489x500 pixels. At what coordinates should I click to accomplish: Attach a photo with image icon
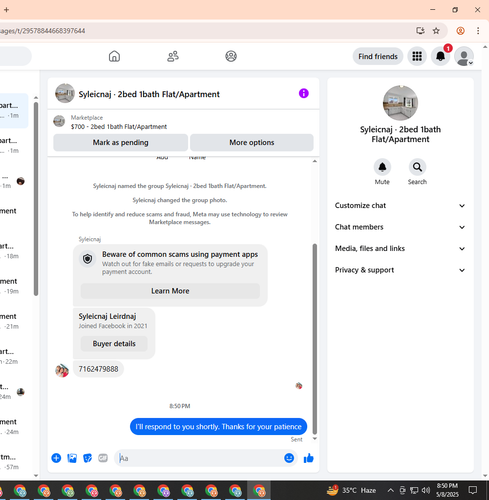click(x=72, y=458)
